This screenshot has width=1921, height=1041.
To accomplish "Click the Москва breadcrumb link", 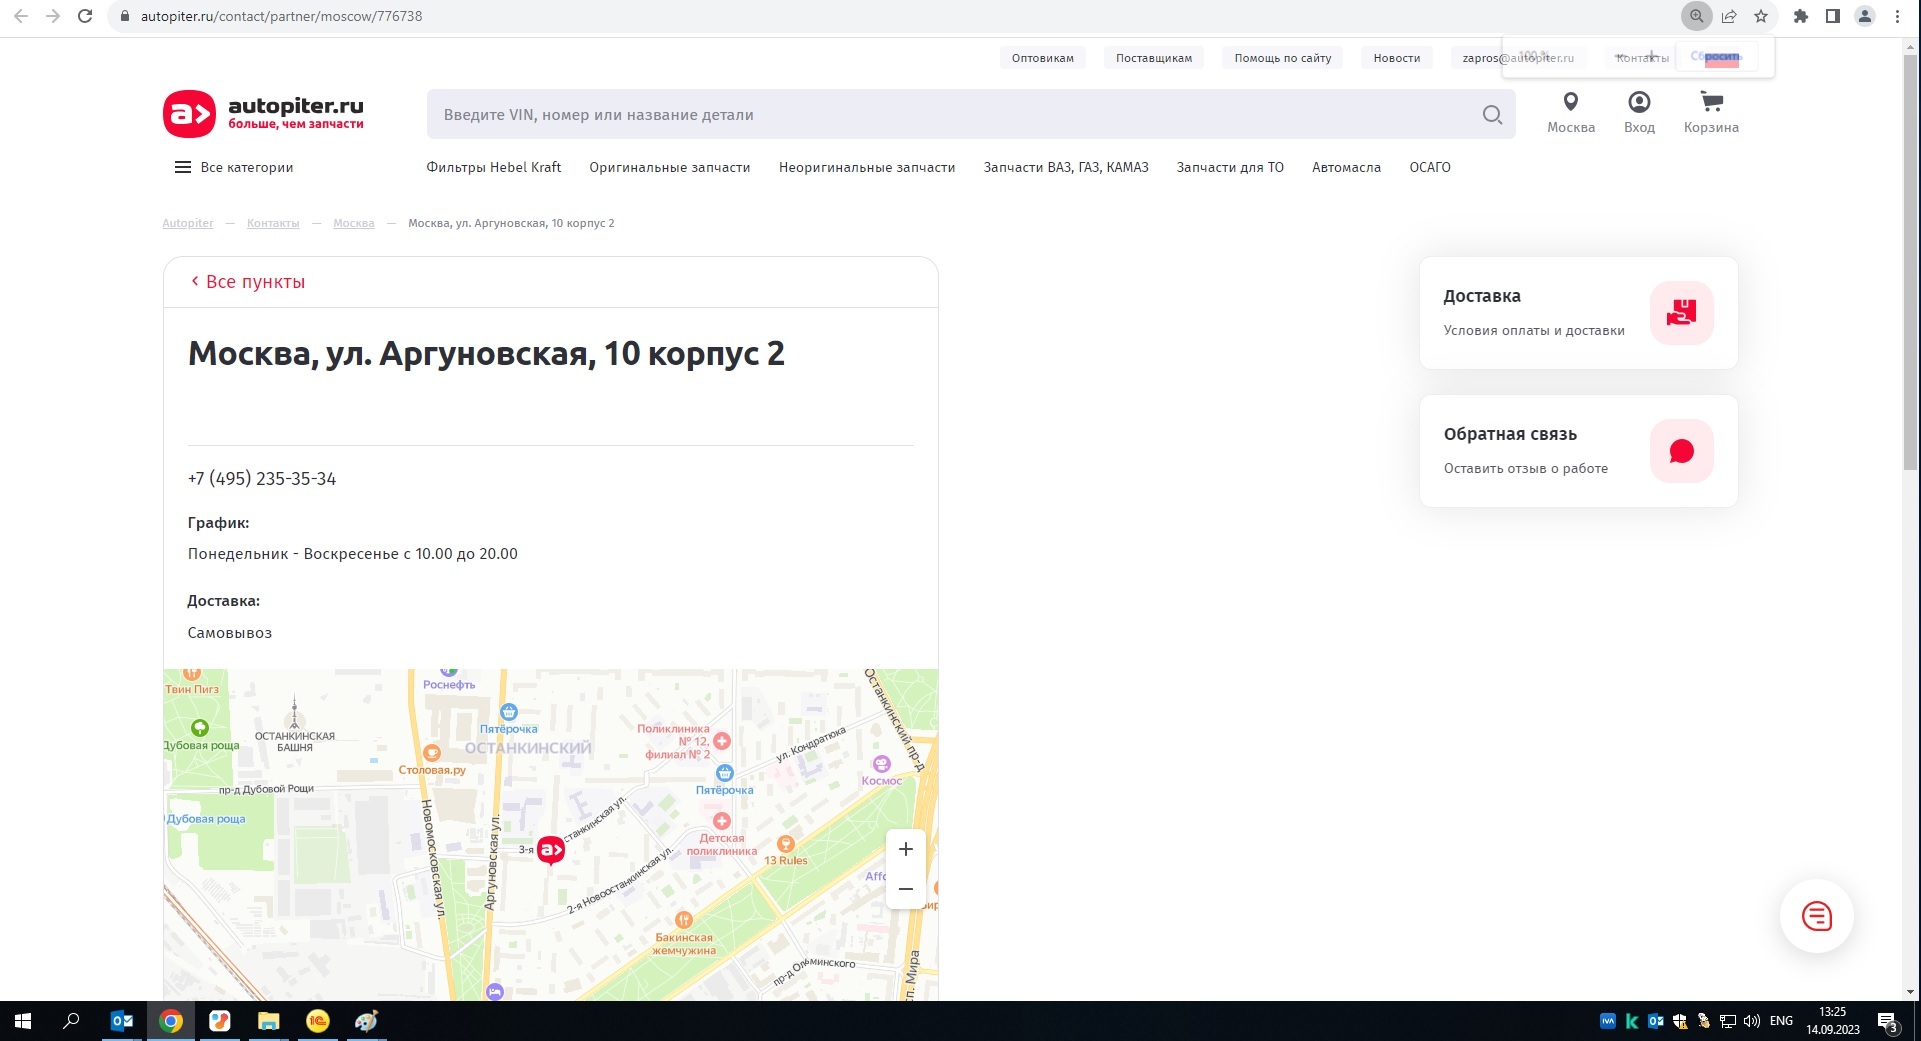I will (354, 223).
